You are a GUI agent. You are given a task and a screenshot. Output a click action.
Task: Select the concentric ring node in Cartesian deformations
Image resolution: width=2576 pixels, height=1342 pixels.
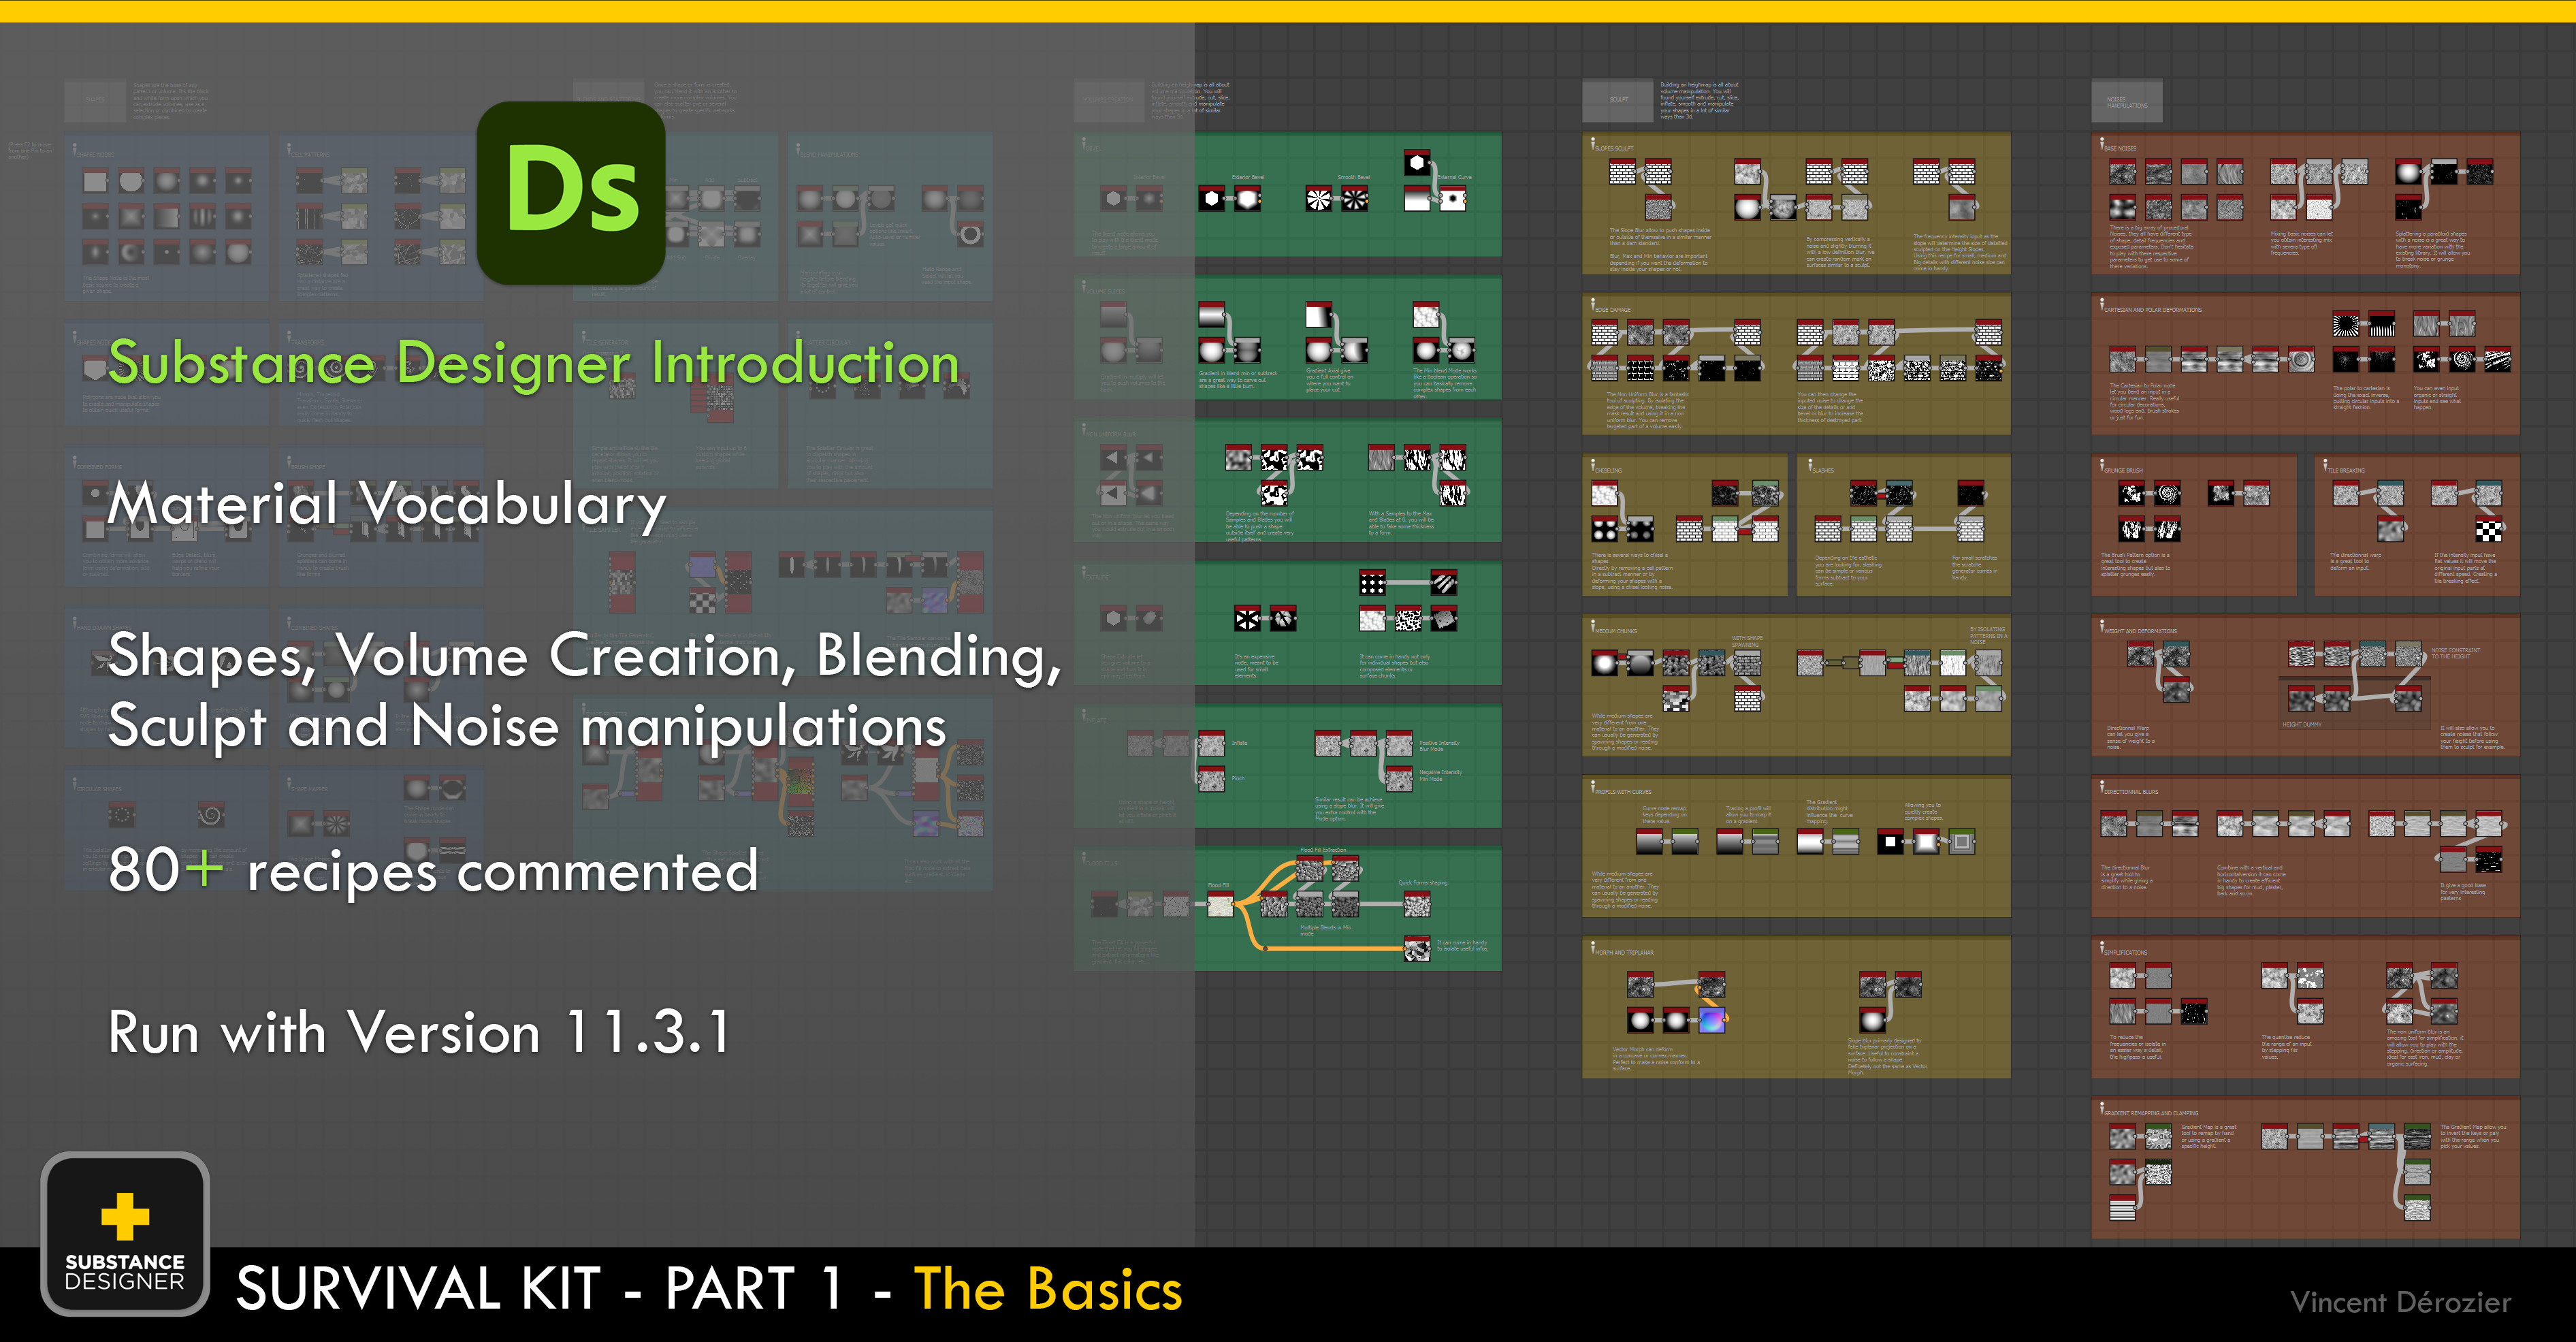click(2302, 359)
